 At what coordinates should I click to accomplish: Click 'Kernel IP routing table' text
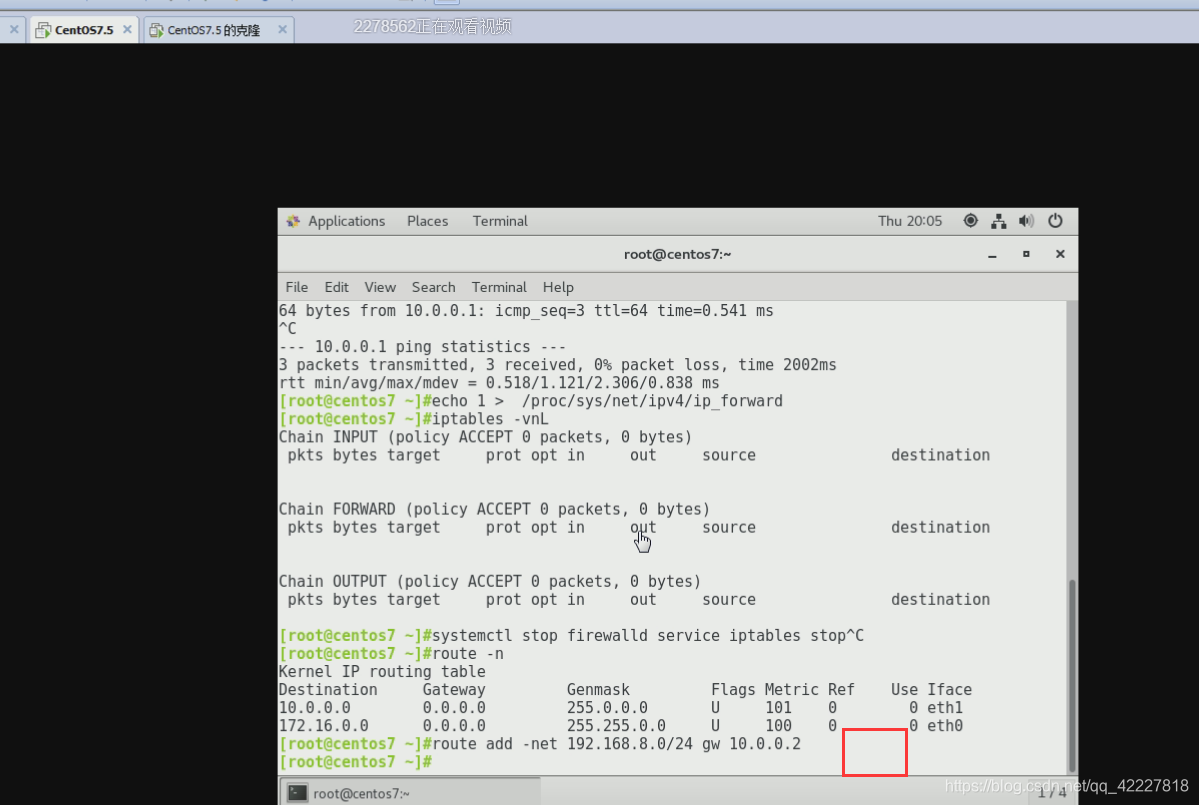click(382, 672)
